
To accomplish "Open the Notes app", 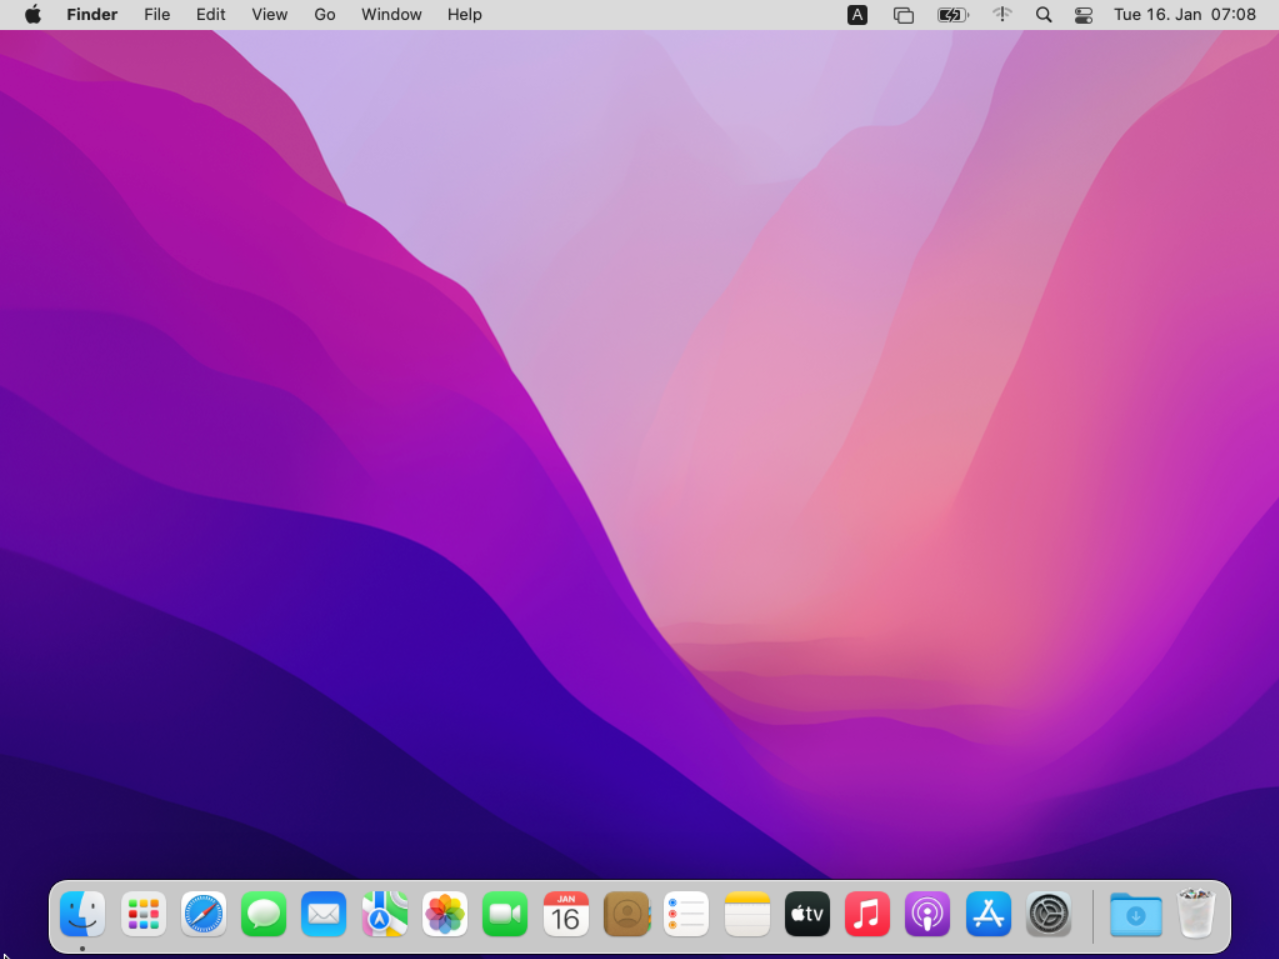I will pos(746,913).
